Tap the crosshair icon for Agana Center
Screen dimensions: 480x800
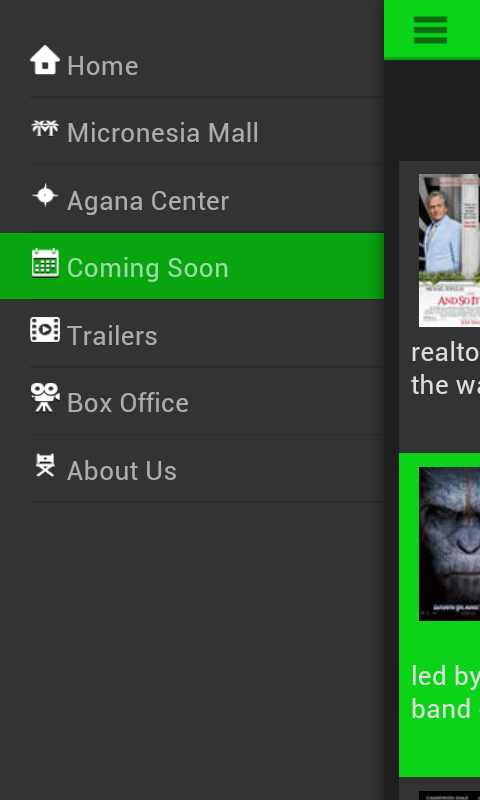tap(45, 195)
